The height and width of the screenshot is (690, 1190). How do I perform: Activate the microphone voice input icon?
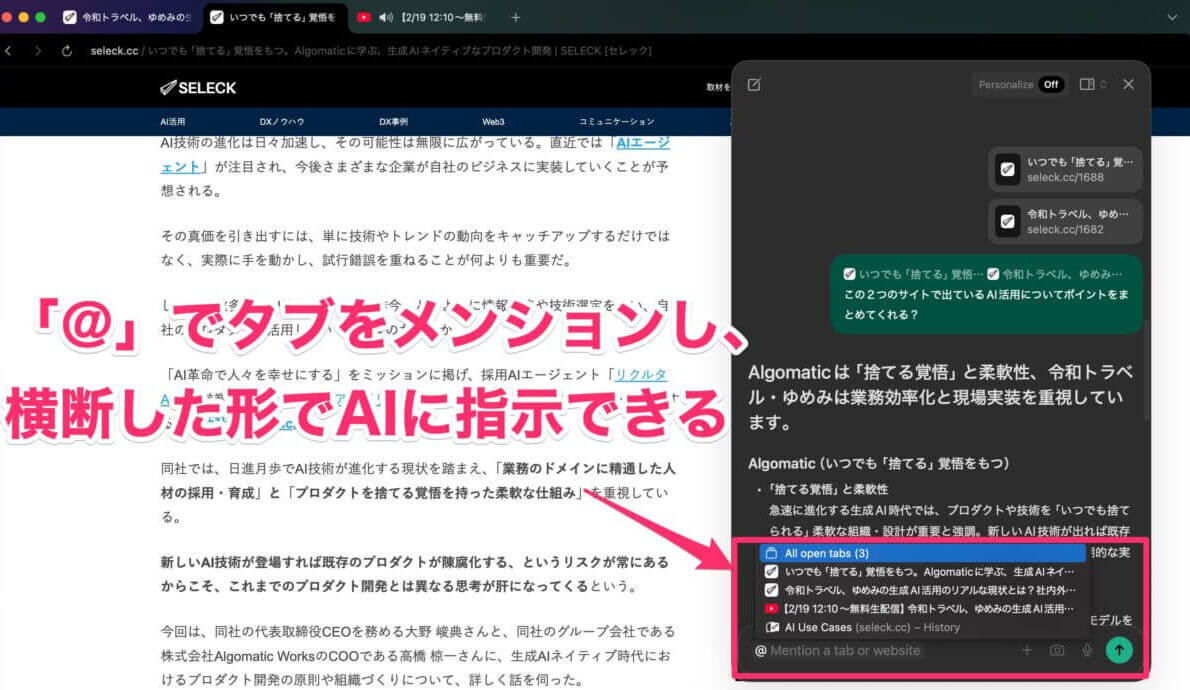(x=1087, y=651)
